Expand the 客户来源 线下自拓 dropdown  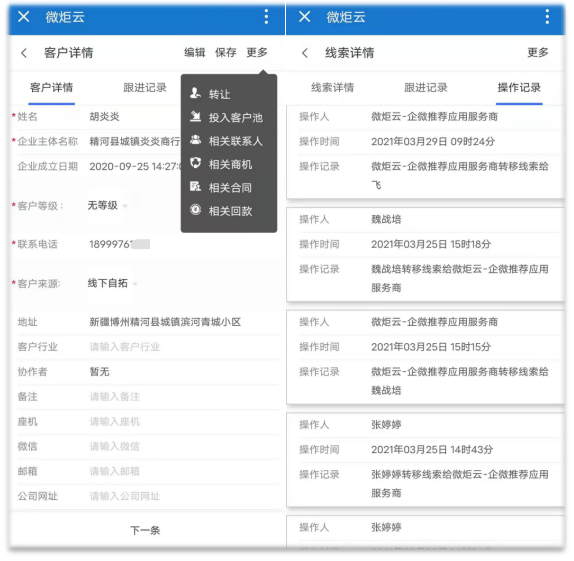click(x=112, y=283)
